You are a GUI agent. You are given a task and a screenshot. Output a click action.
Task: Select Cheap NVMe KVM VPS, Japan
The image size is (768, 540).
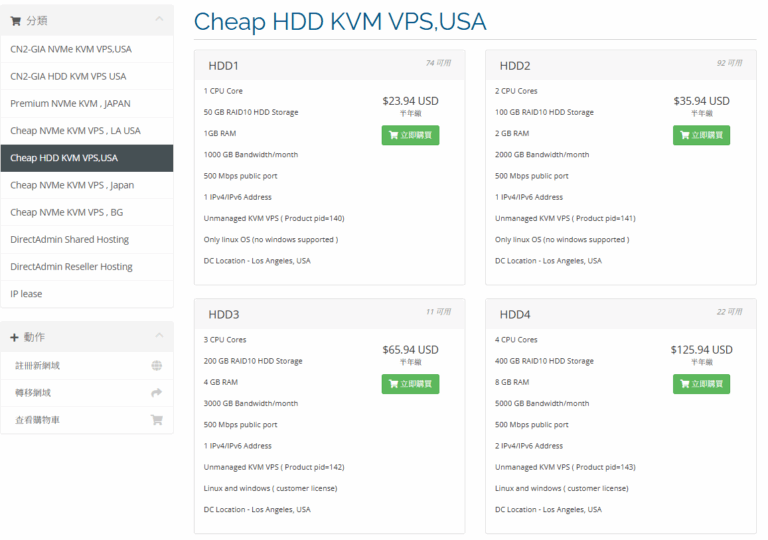87,185
